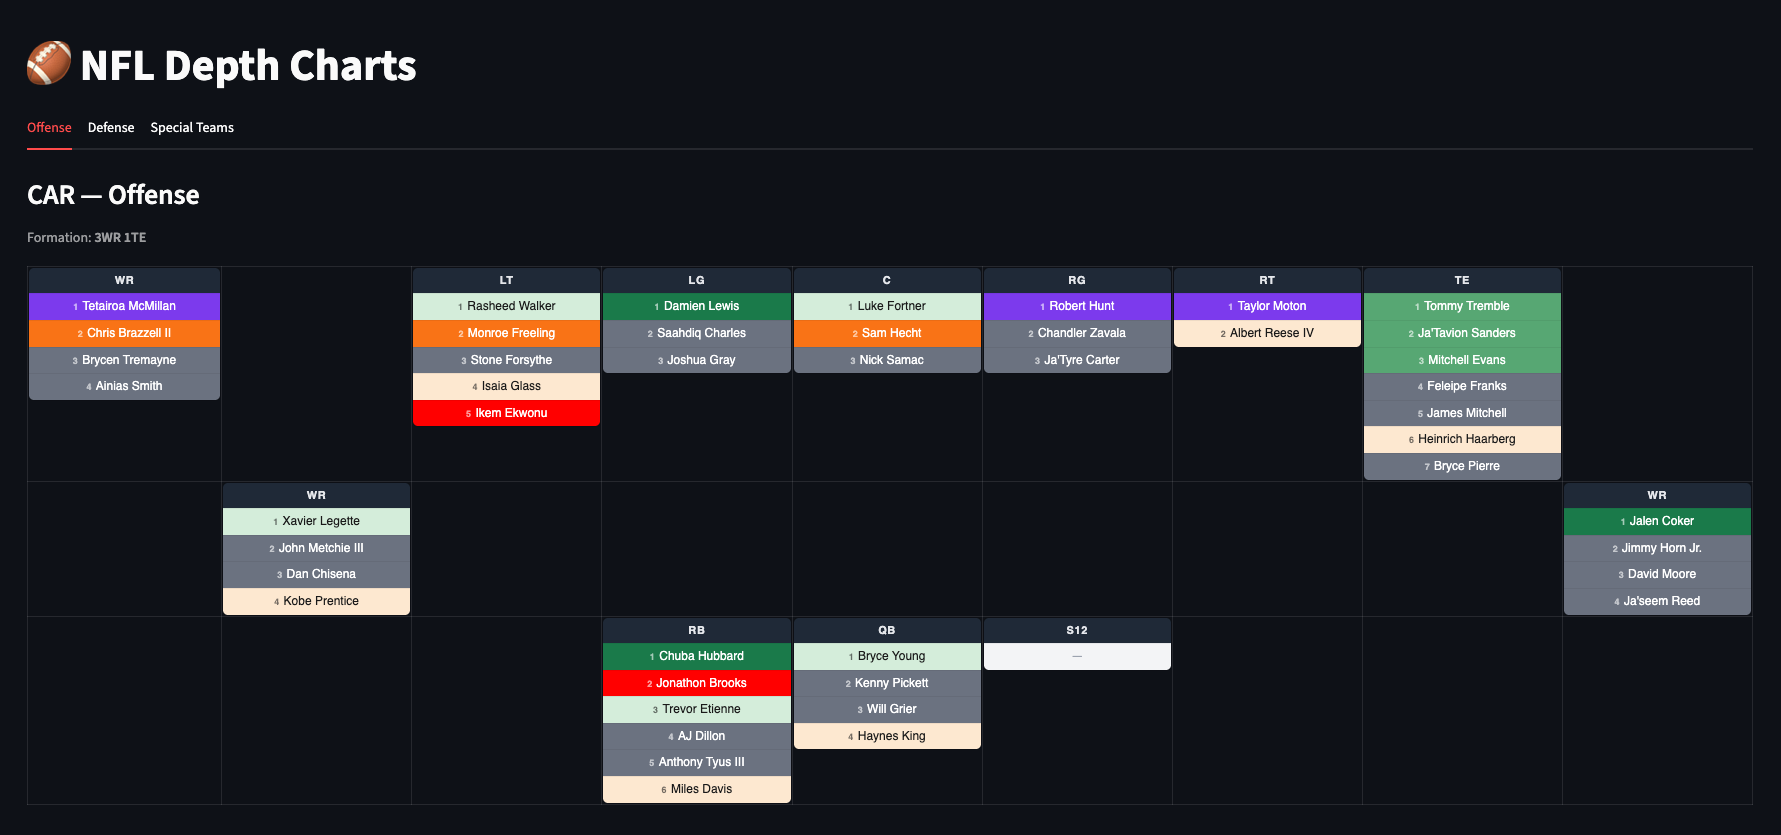This screenshot has width=1781, height=835.
Task: Click Ainias Smith entry
Action: (124, 386)
